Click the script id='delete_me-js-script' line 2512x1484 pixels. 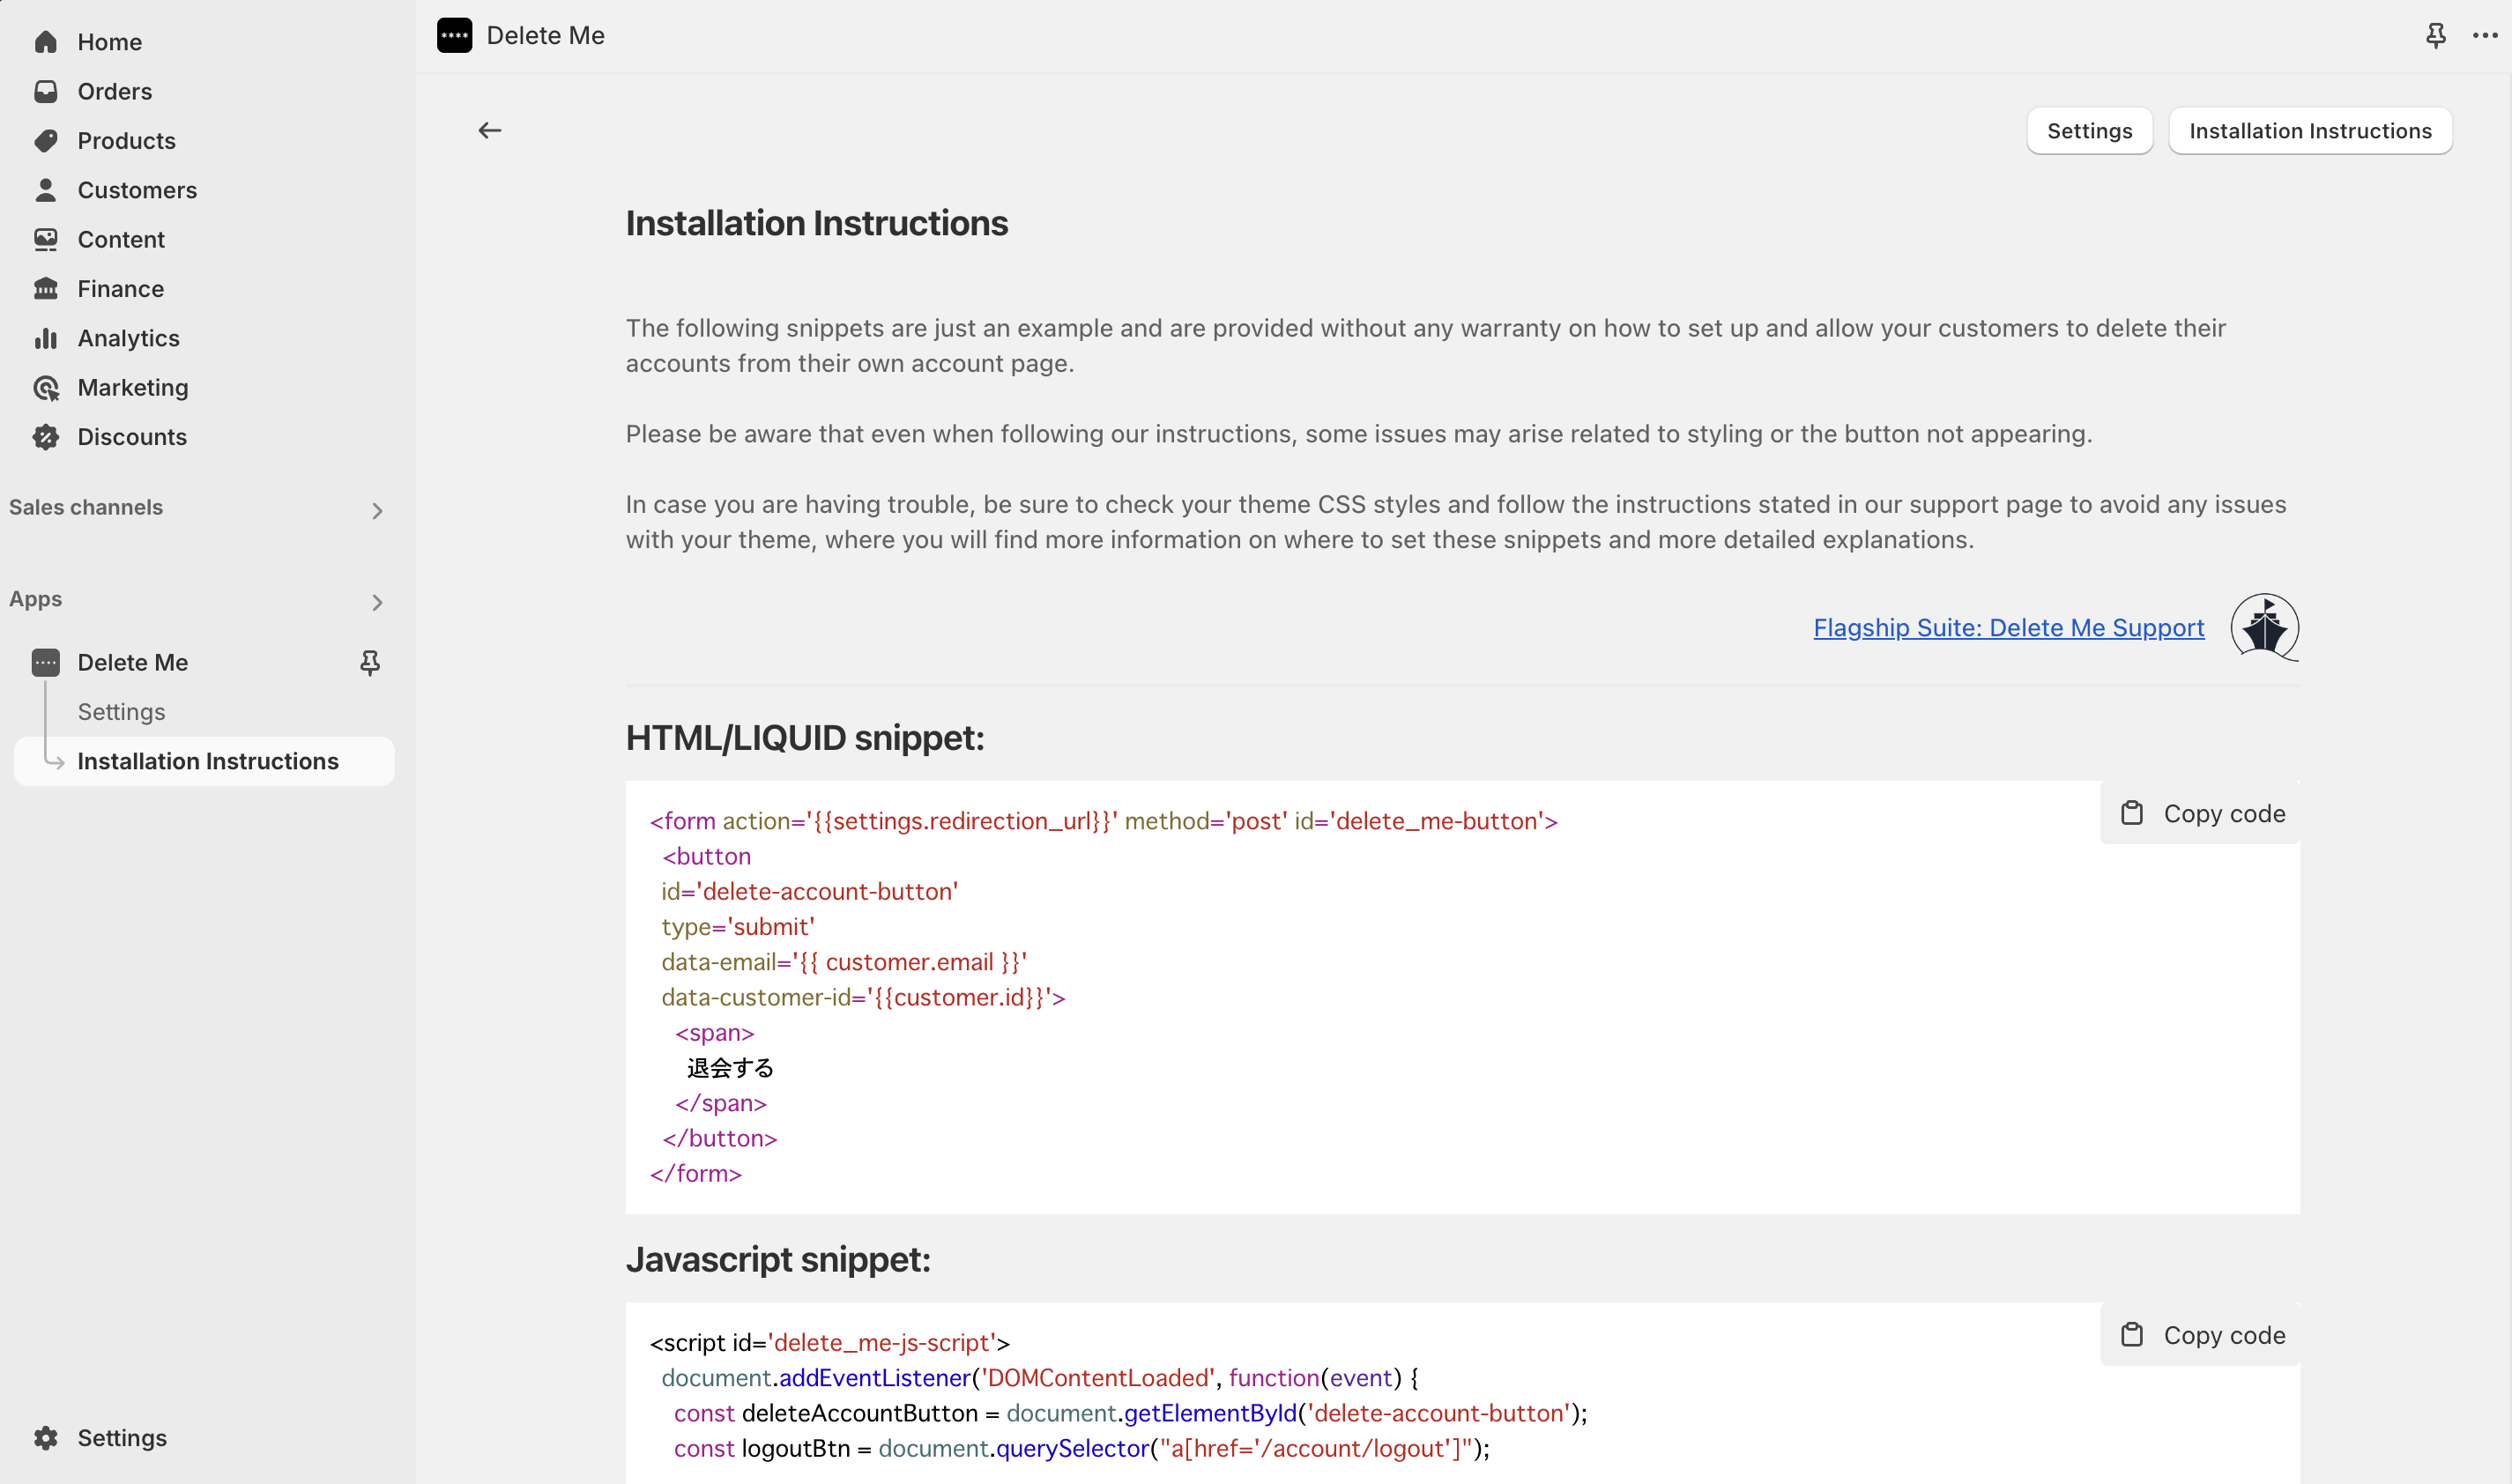pos(830,1342)
